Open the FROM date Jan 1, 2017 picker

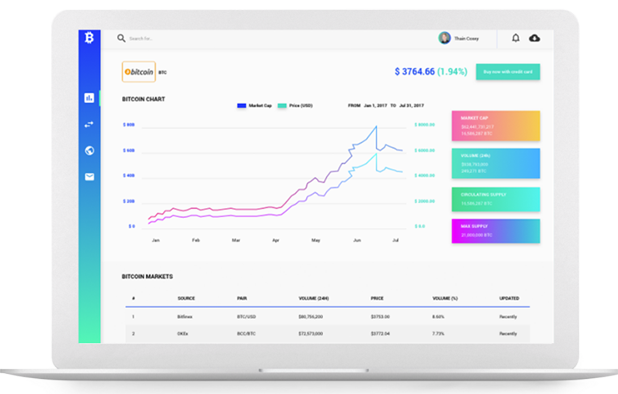point(375,106)
